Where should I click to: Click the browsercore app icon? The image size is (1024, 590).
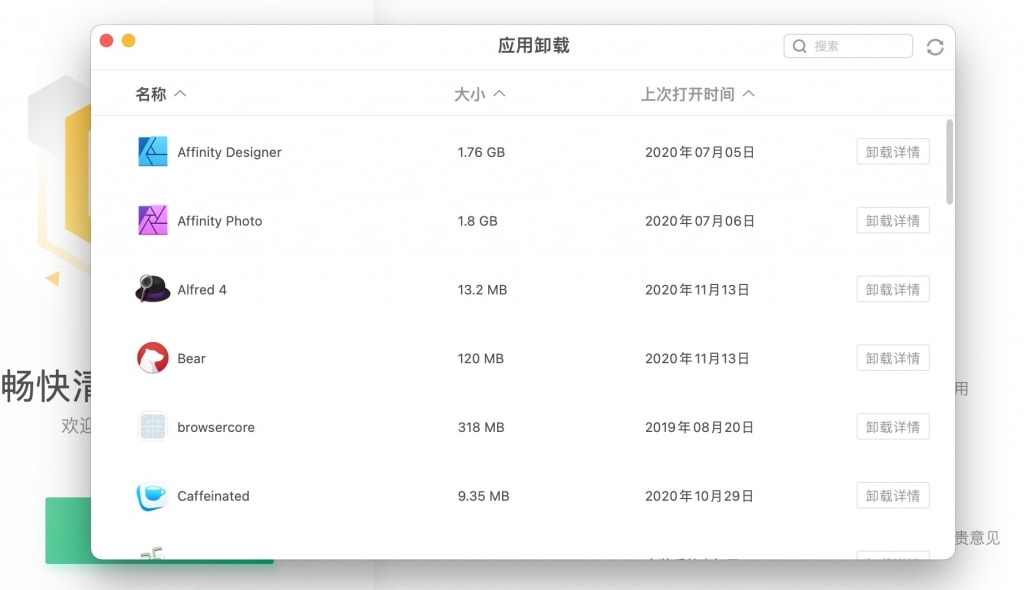[x=152, y=427]
